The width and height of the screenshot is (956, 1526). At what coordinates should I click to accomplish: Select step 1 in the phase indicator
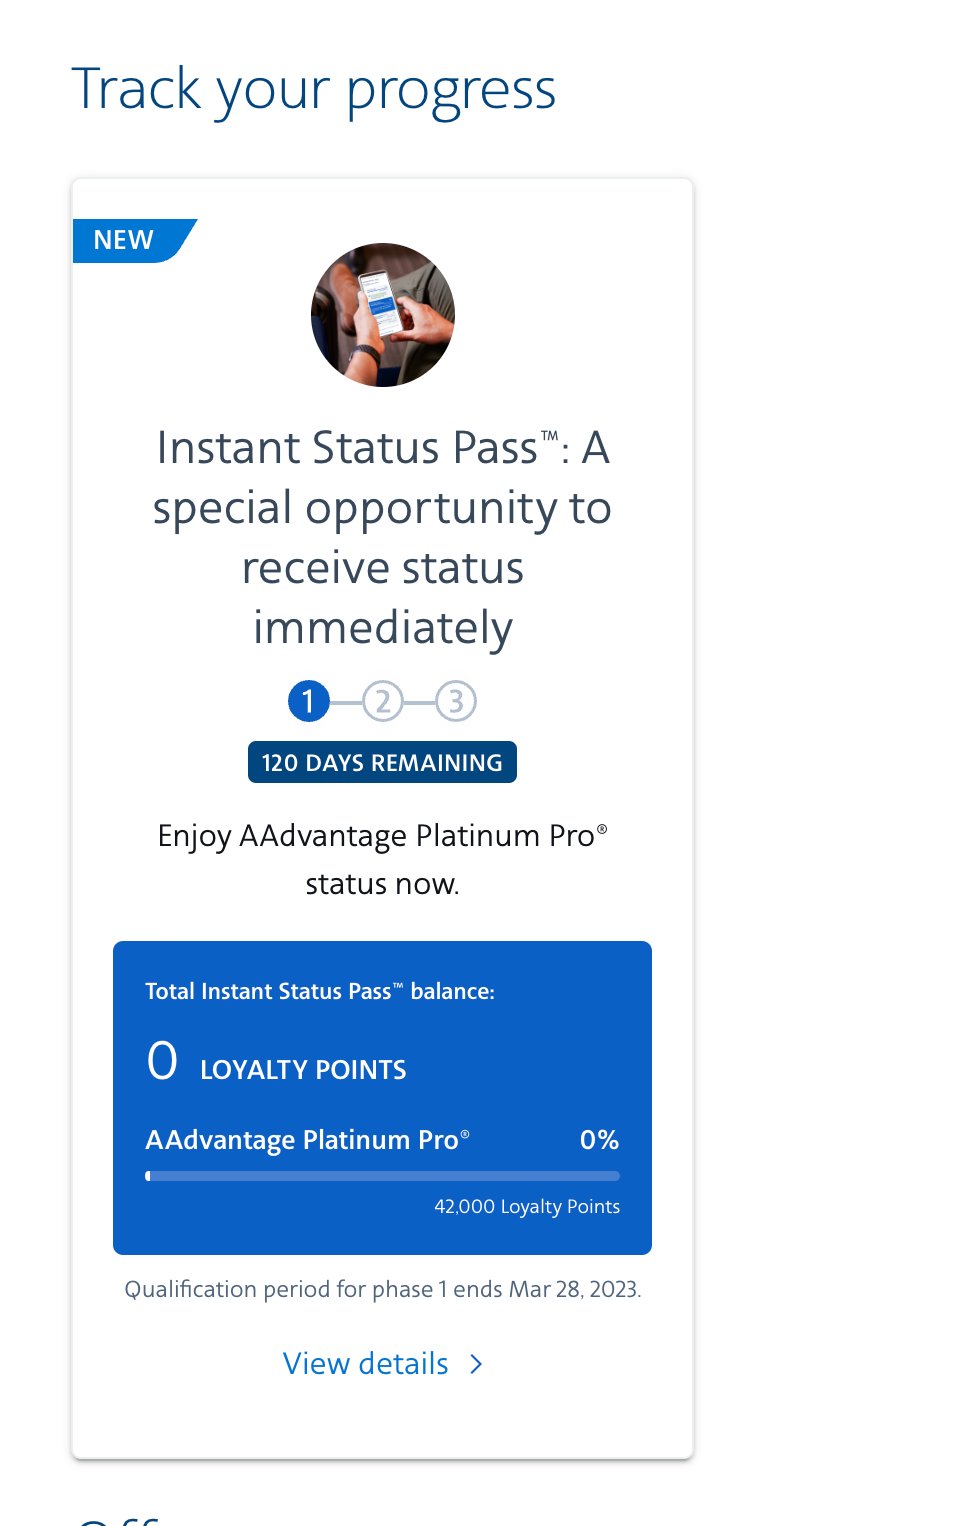(309, 701)
